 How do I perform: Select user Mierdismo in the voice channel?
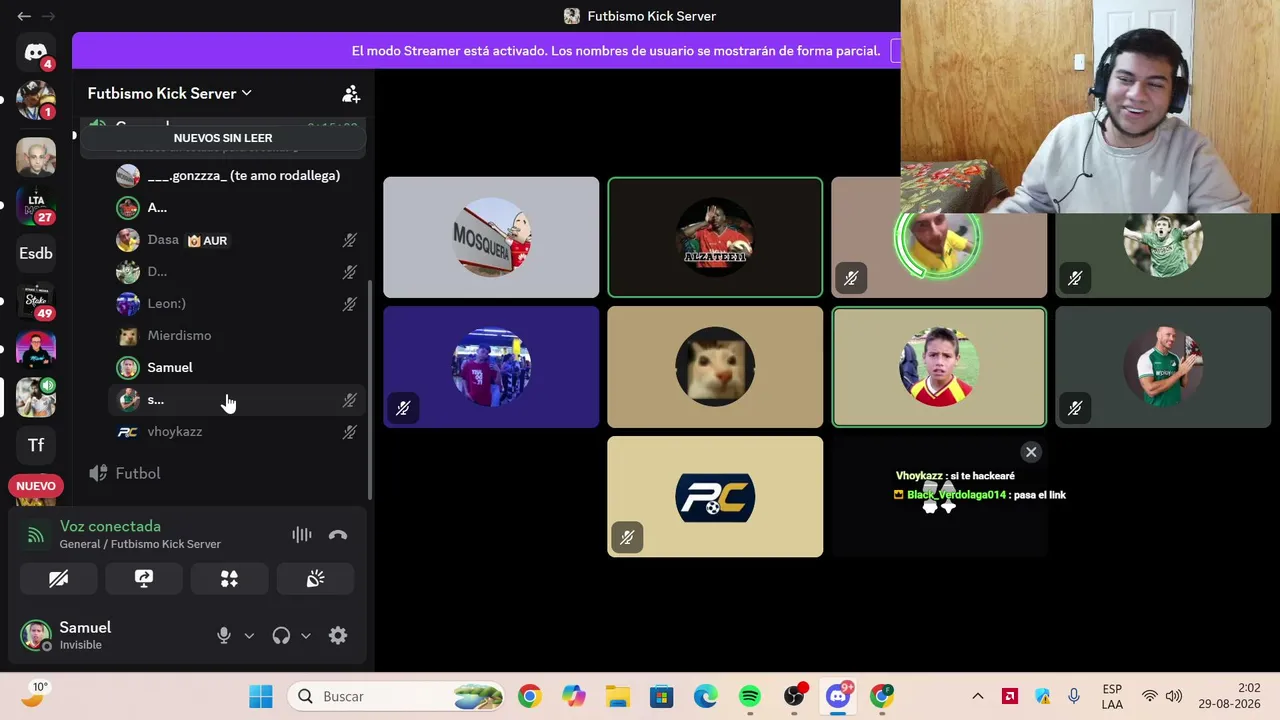point(236,335)
